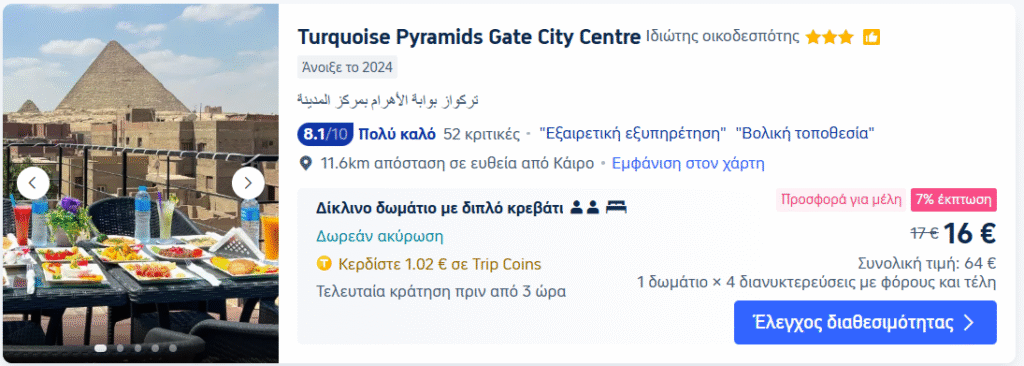Click the Βολική τοποθεσία review tag

point(805,135)
